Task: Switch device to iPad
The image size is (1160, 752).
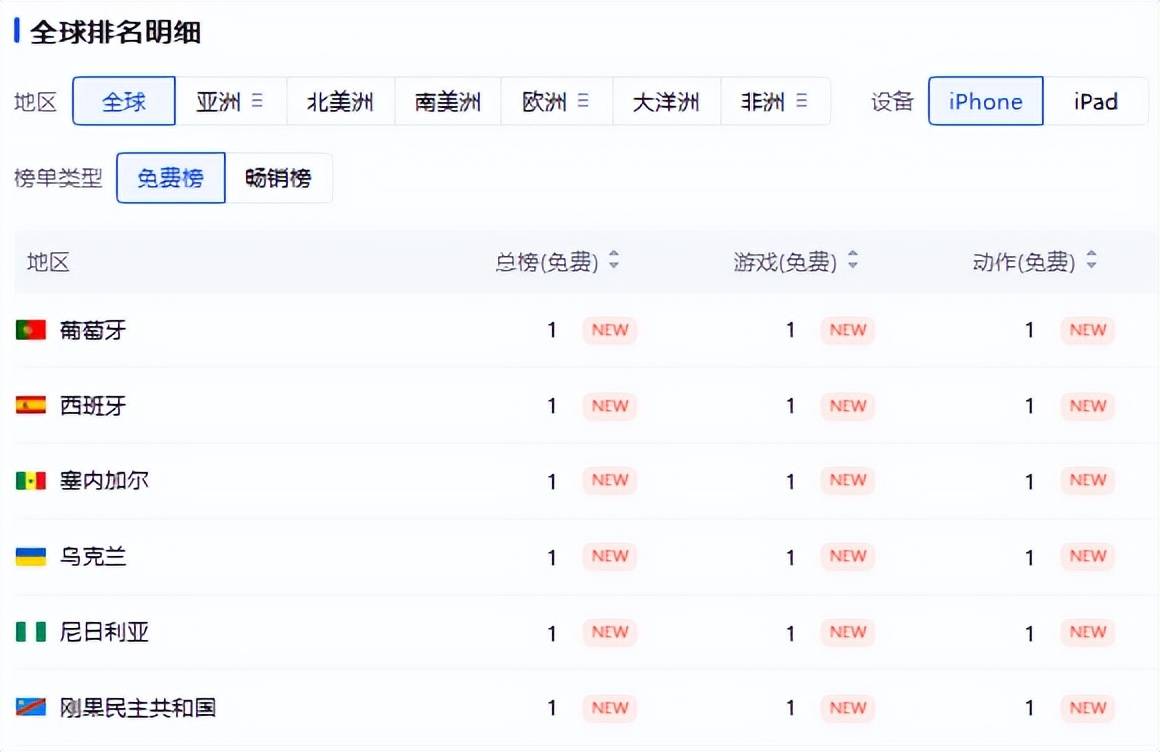Action: [1095, 101]
